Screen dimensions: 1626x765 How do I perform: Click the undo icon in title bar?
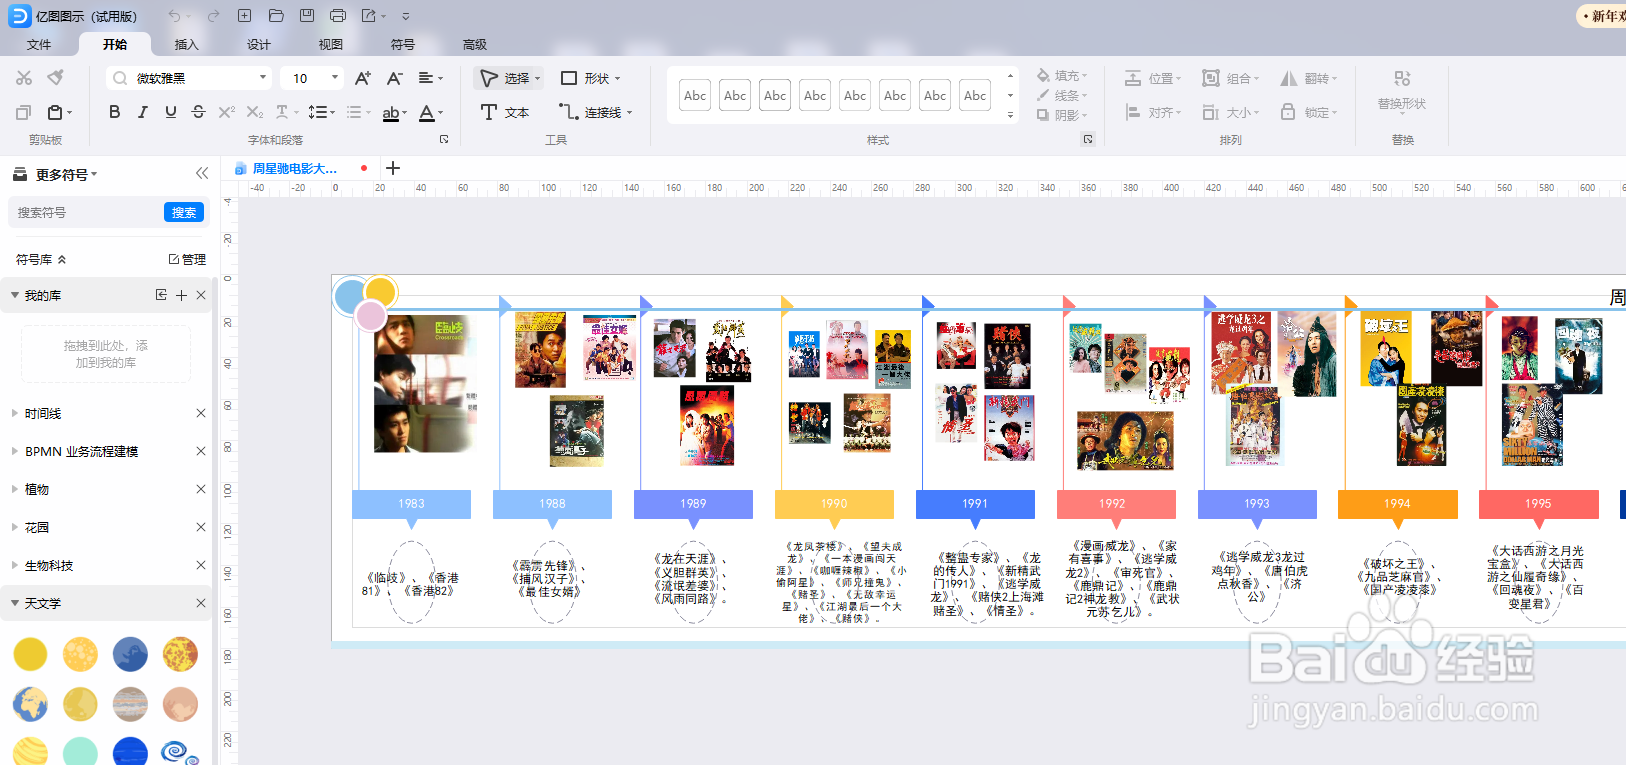(175, 16)
